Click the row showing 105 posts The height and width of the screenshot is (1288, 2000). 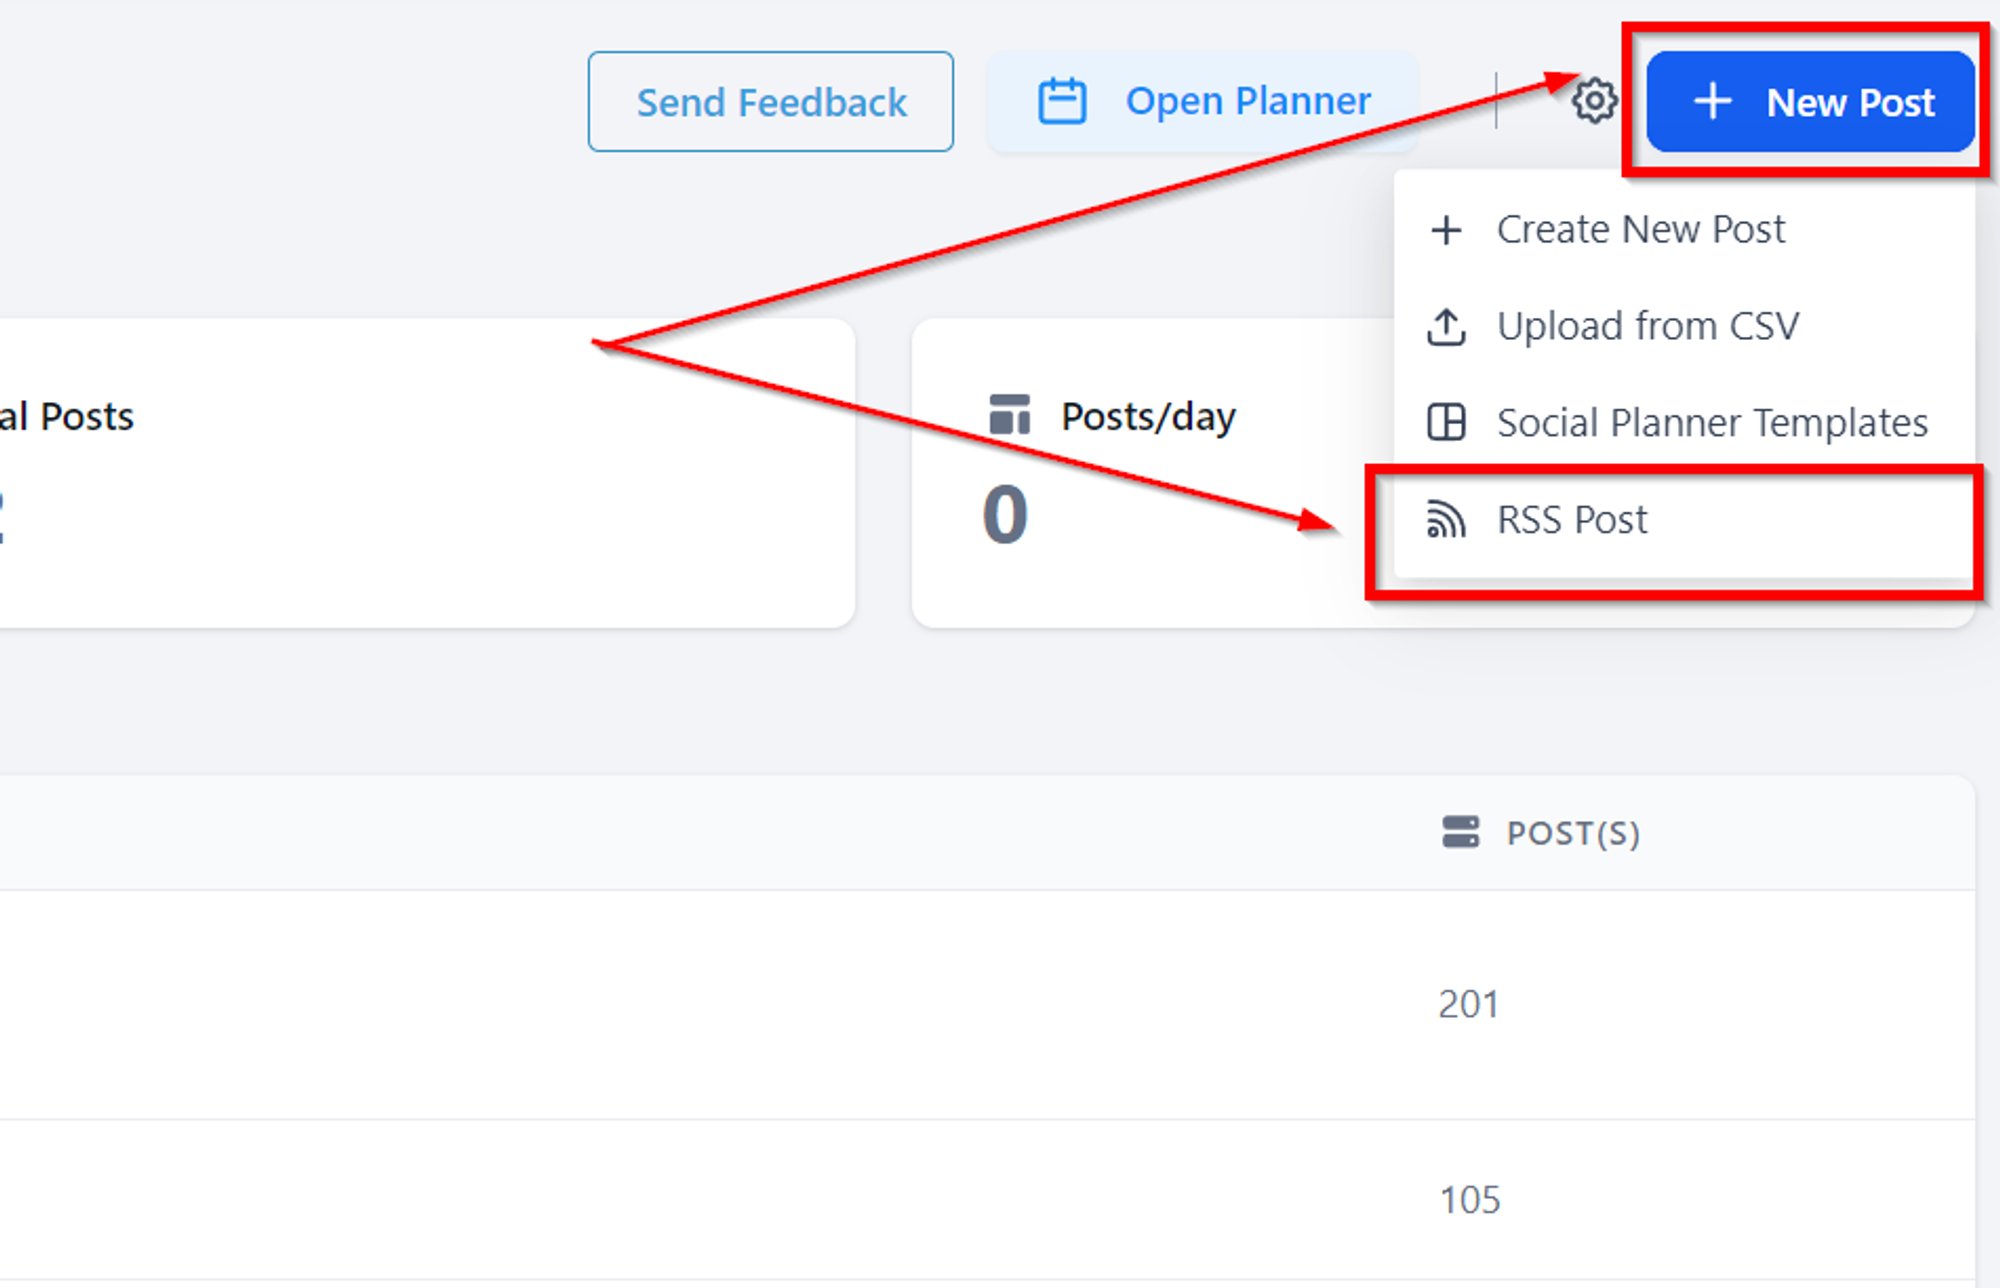[x=987, y=1200]
